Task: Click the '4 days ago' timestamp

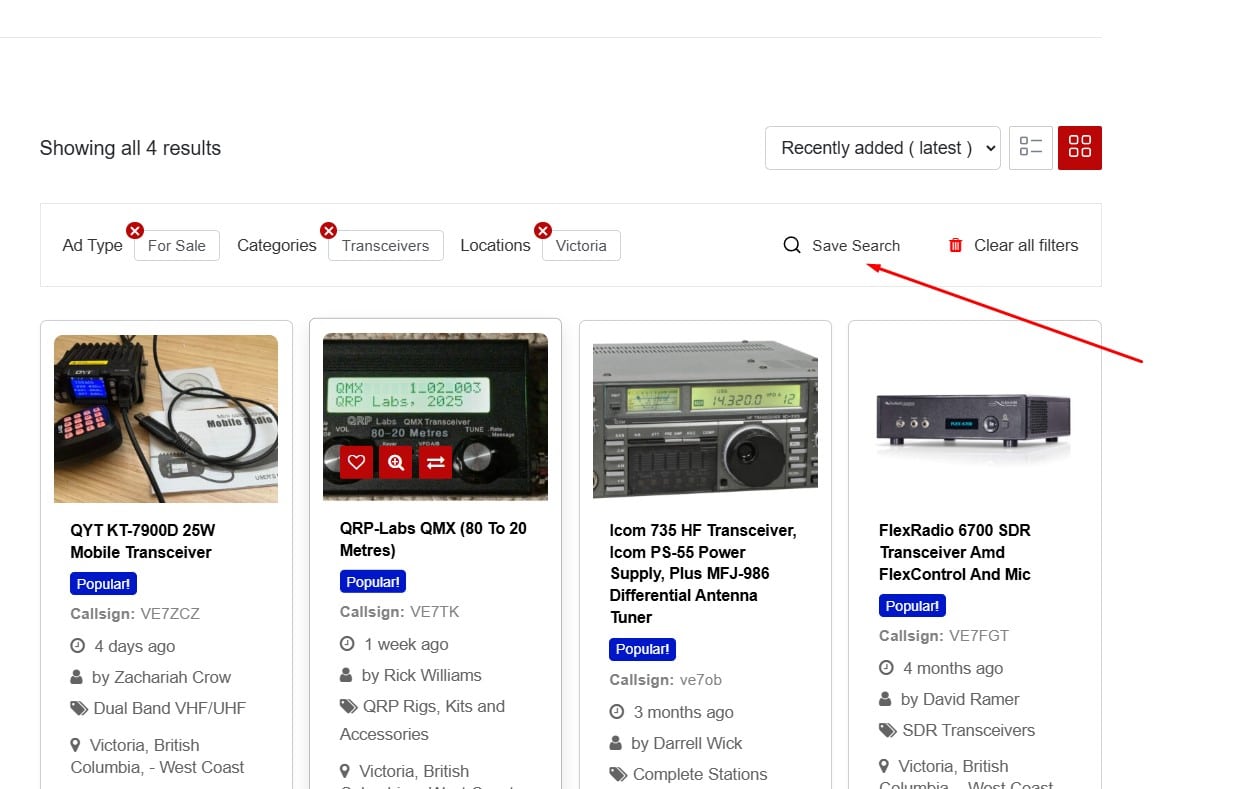Action: pyautogui.click(x=135, y=646)
